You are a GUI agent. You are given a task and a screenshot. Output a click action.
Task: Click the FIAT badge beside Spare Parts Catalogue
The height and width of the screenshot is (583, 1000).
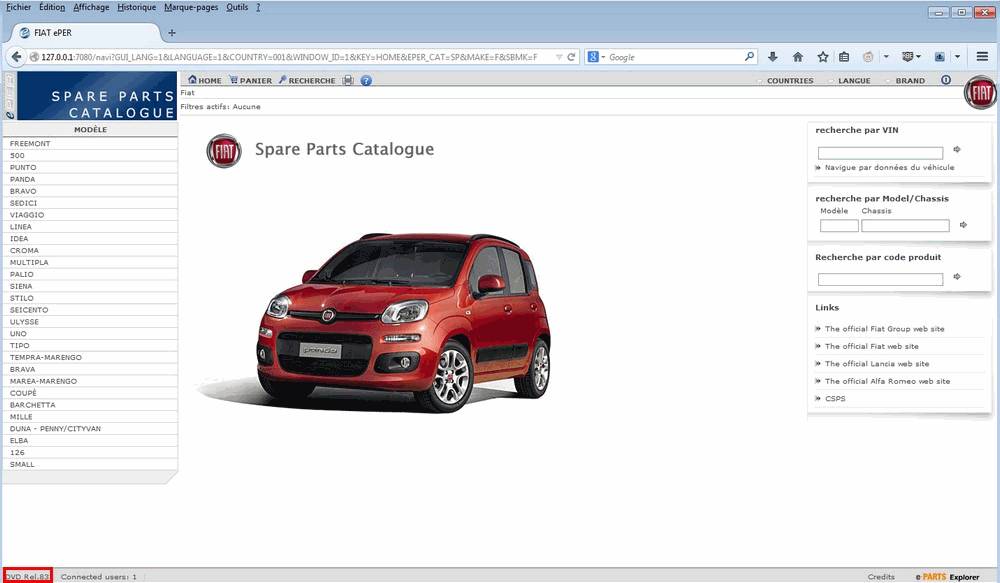tap(224, 151)
